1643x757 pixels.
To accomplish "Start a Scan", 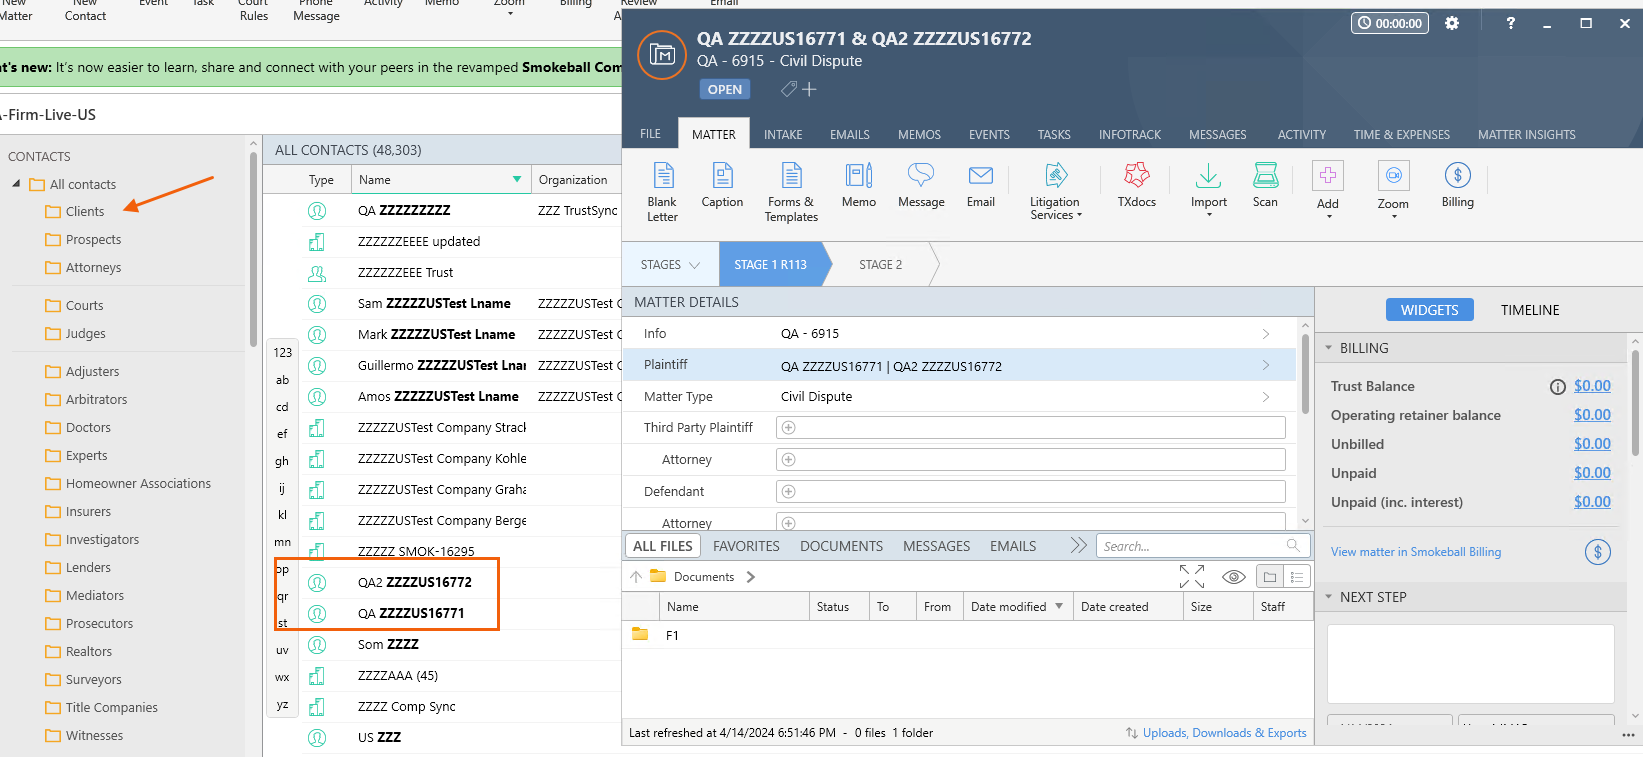I will tap(1265, 186).
